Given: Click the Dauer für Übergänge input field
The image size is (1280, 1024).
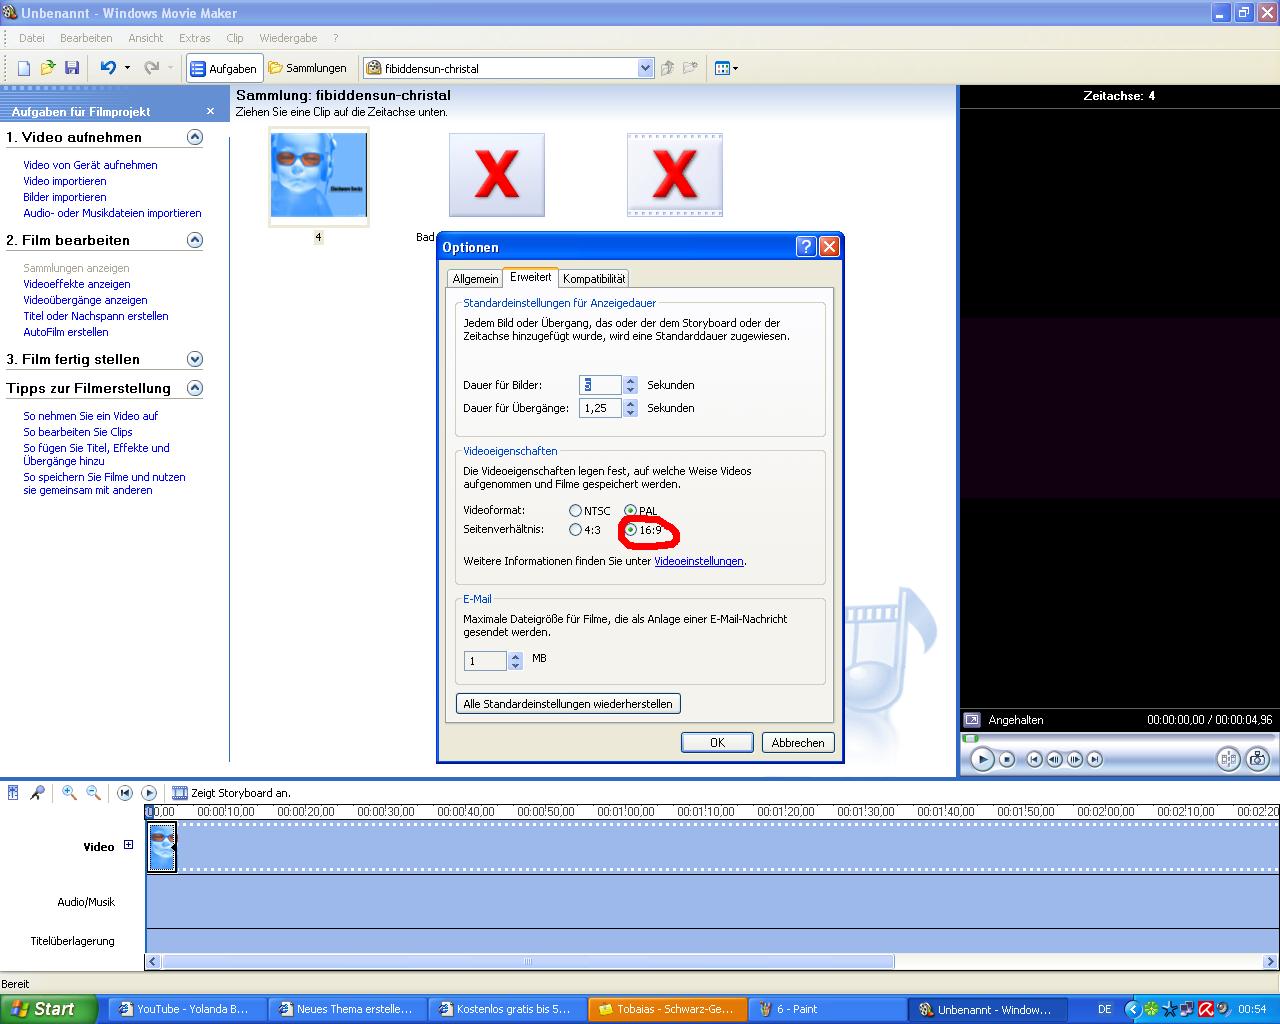Looking at the screenshot, I should (600, 408).
